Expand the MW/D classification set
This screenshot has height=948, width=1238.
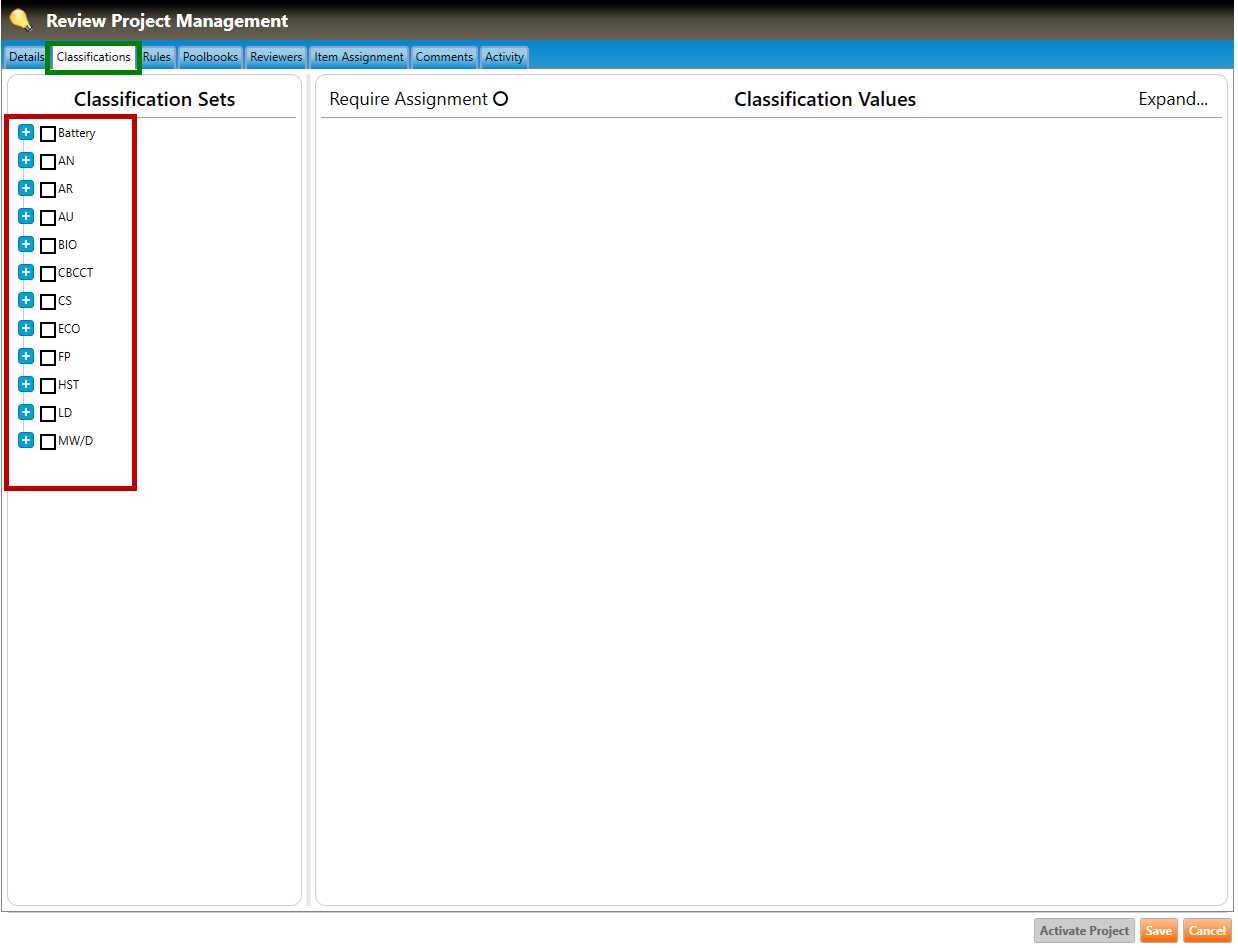(x=26, y=441)
